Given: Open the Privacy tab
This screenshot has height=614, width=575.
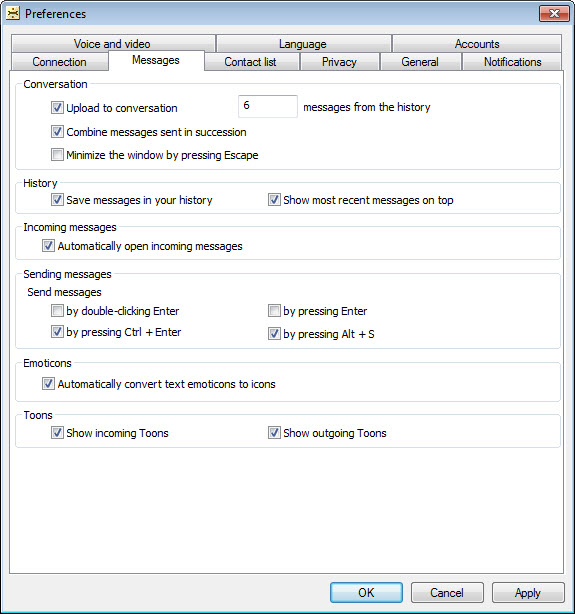Looking at the screenshot, I should click(x=340, y=62).
